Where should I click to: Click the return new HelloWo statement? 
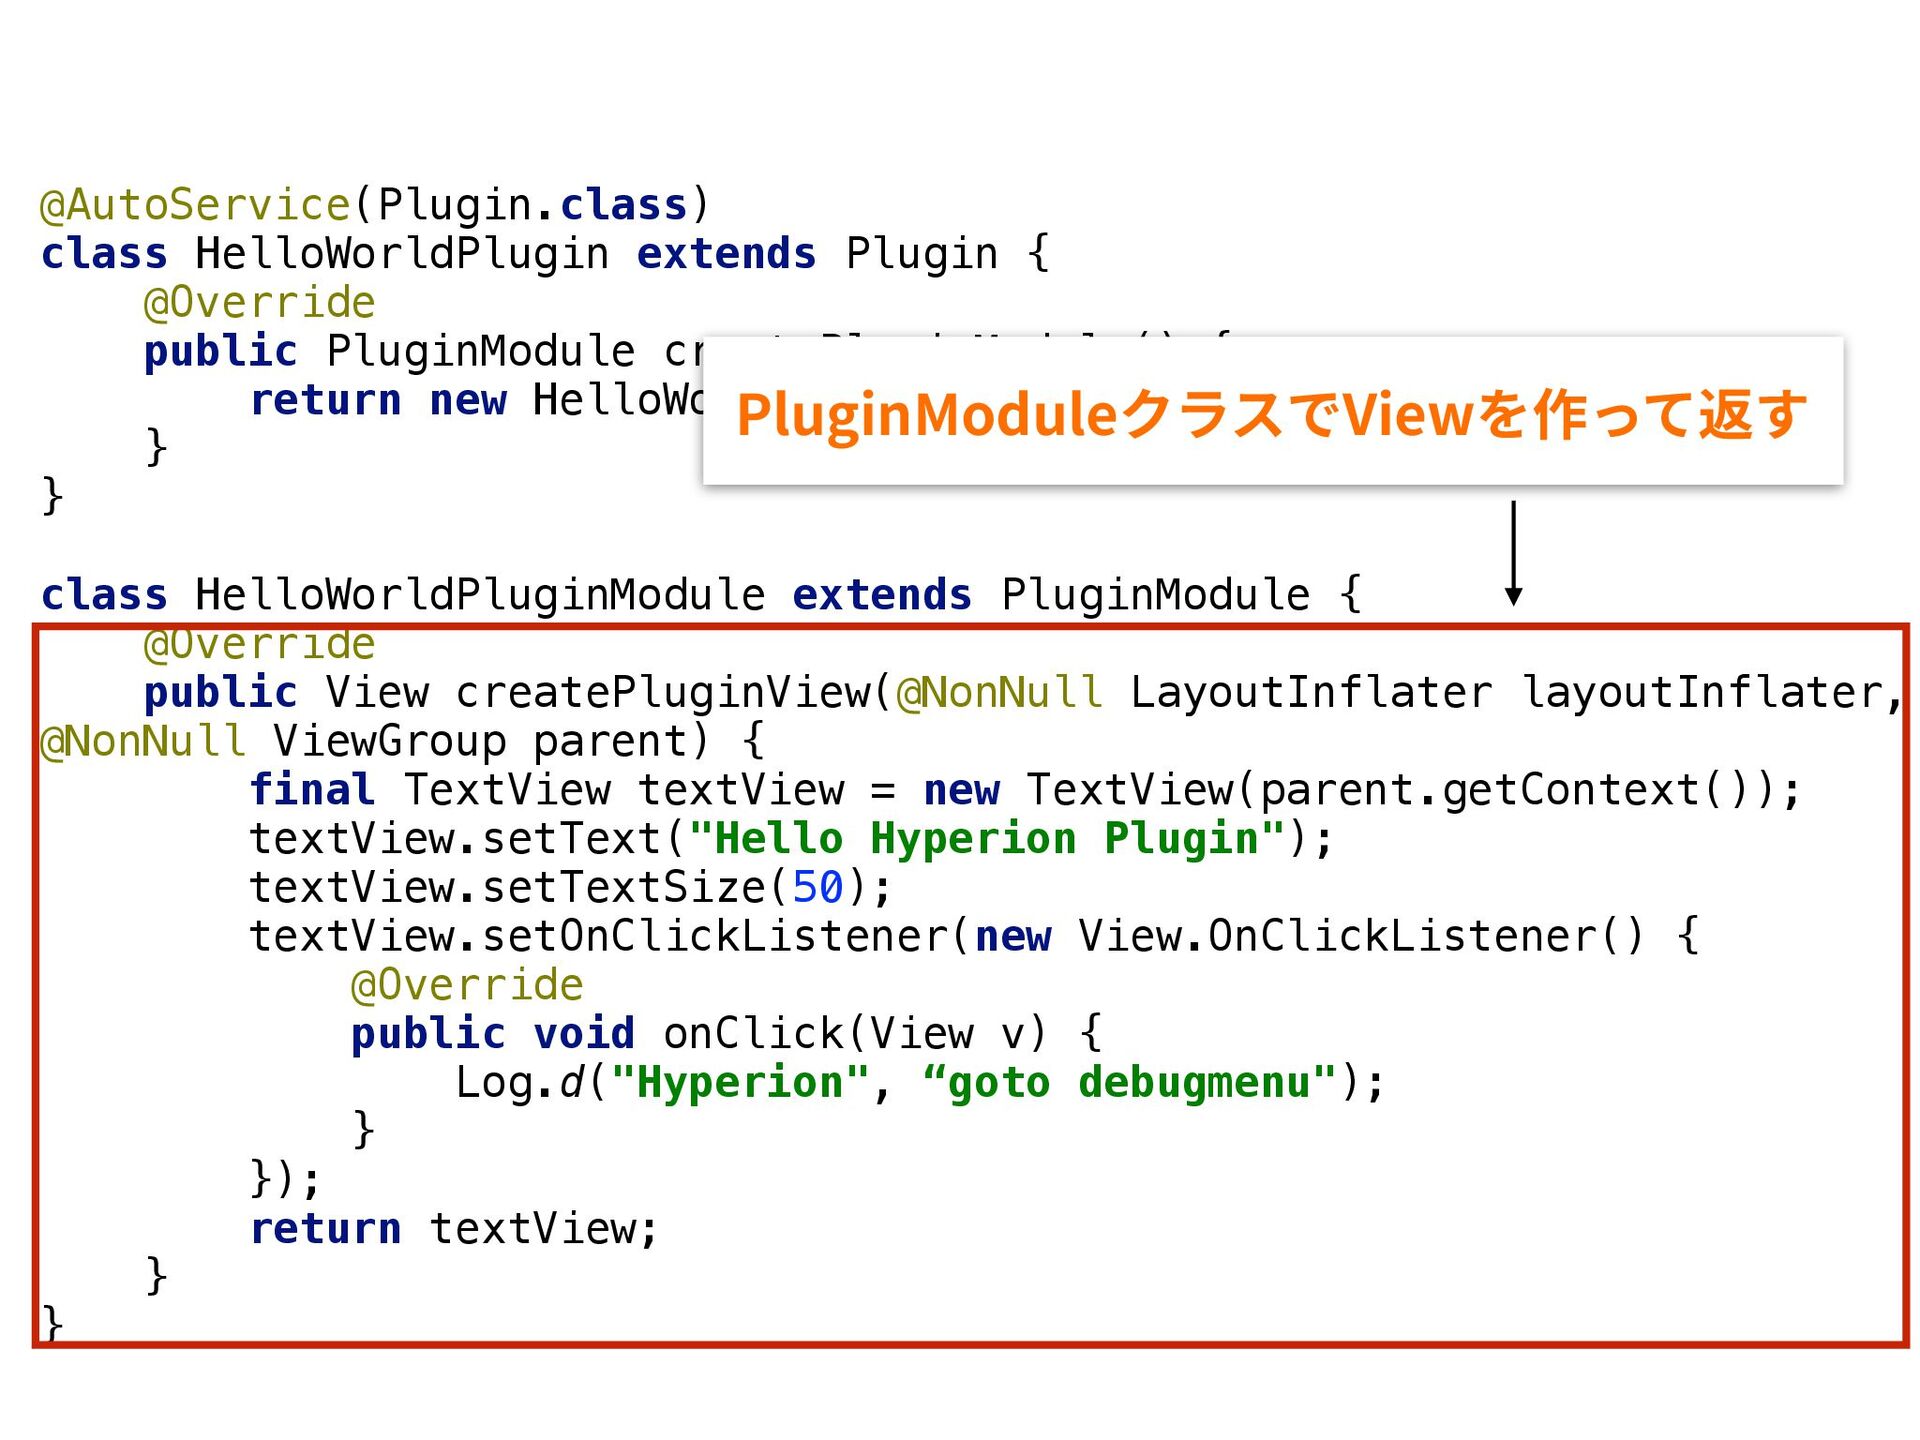coord(476,401)
